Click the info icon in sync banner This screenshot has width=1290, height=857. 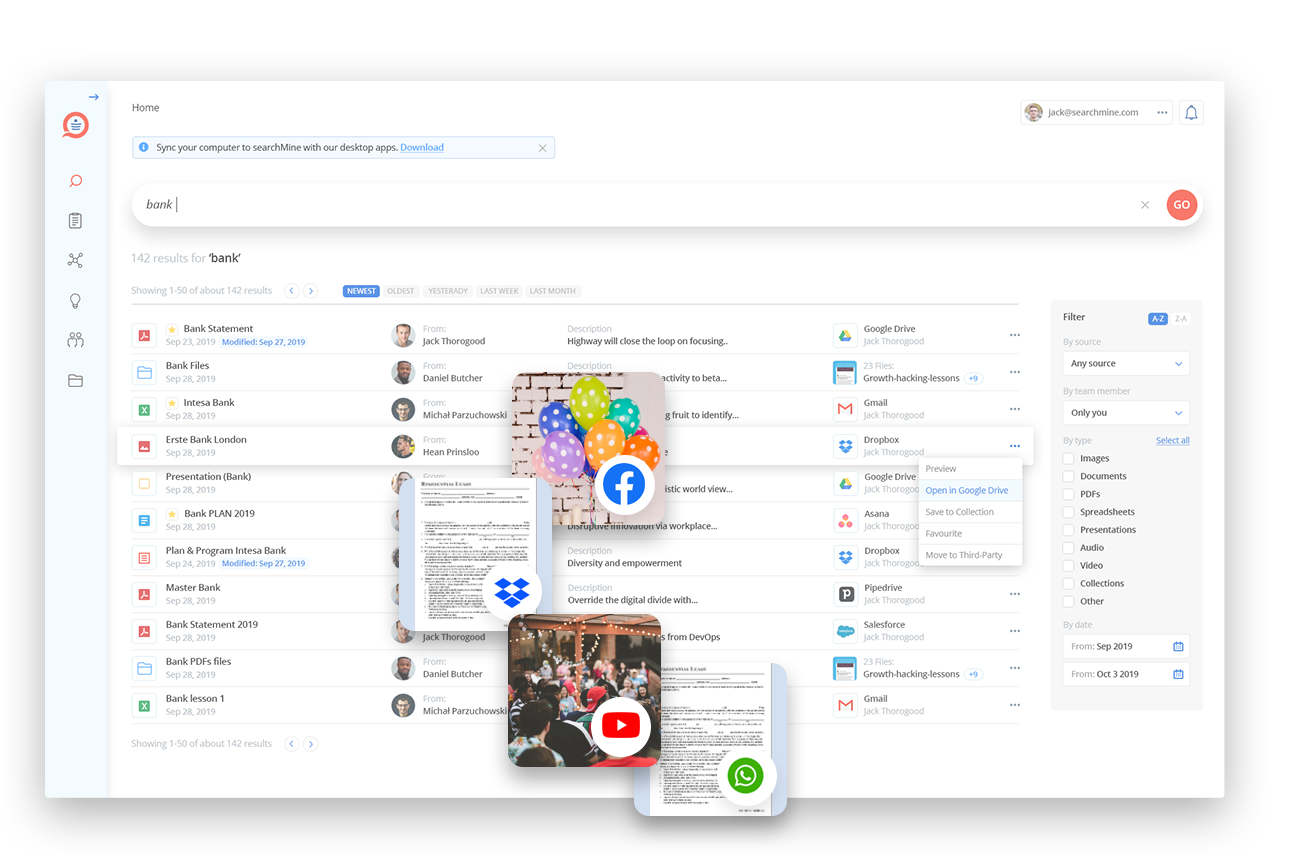click(144, 147)
